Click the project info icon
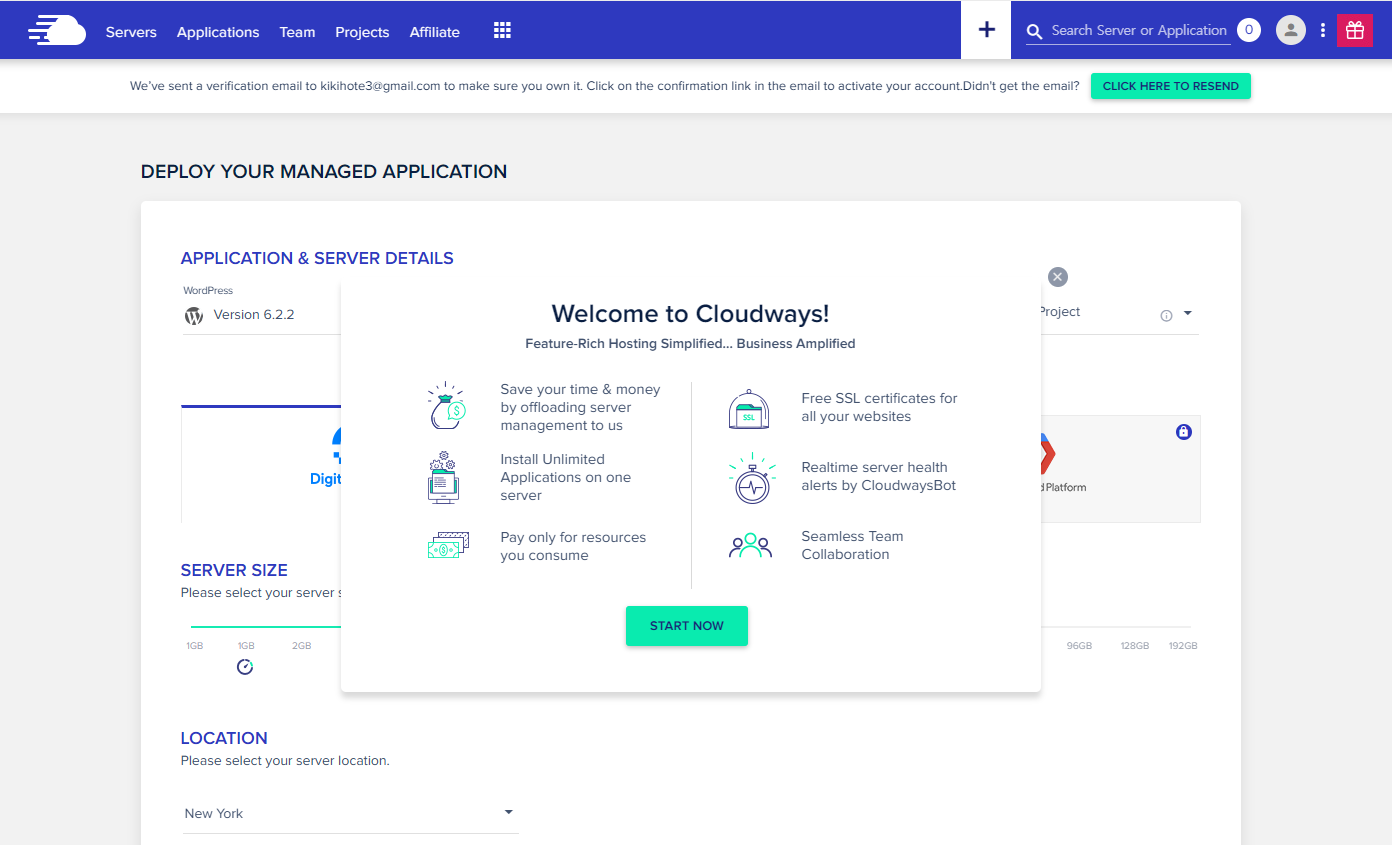 pyautogui.click(x=1166, y=316)
